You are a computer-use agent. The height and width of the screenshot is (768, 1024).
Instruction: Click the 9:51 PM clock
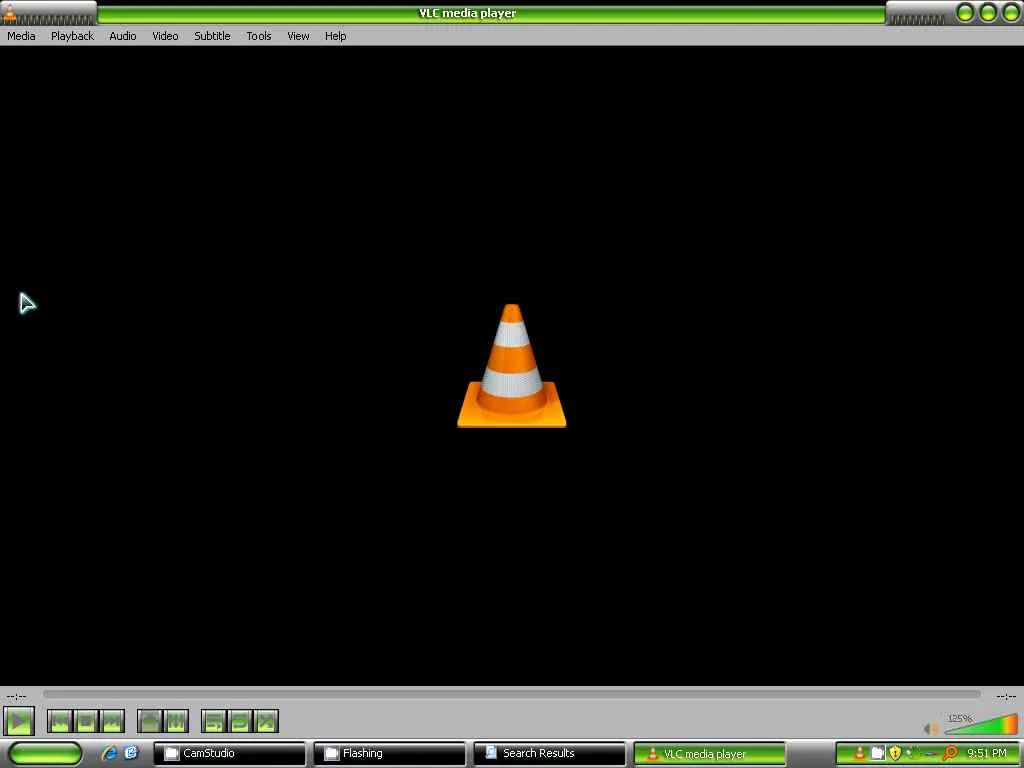click(987, 753)
